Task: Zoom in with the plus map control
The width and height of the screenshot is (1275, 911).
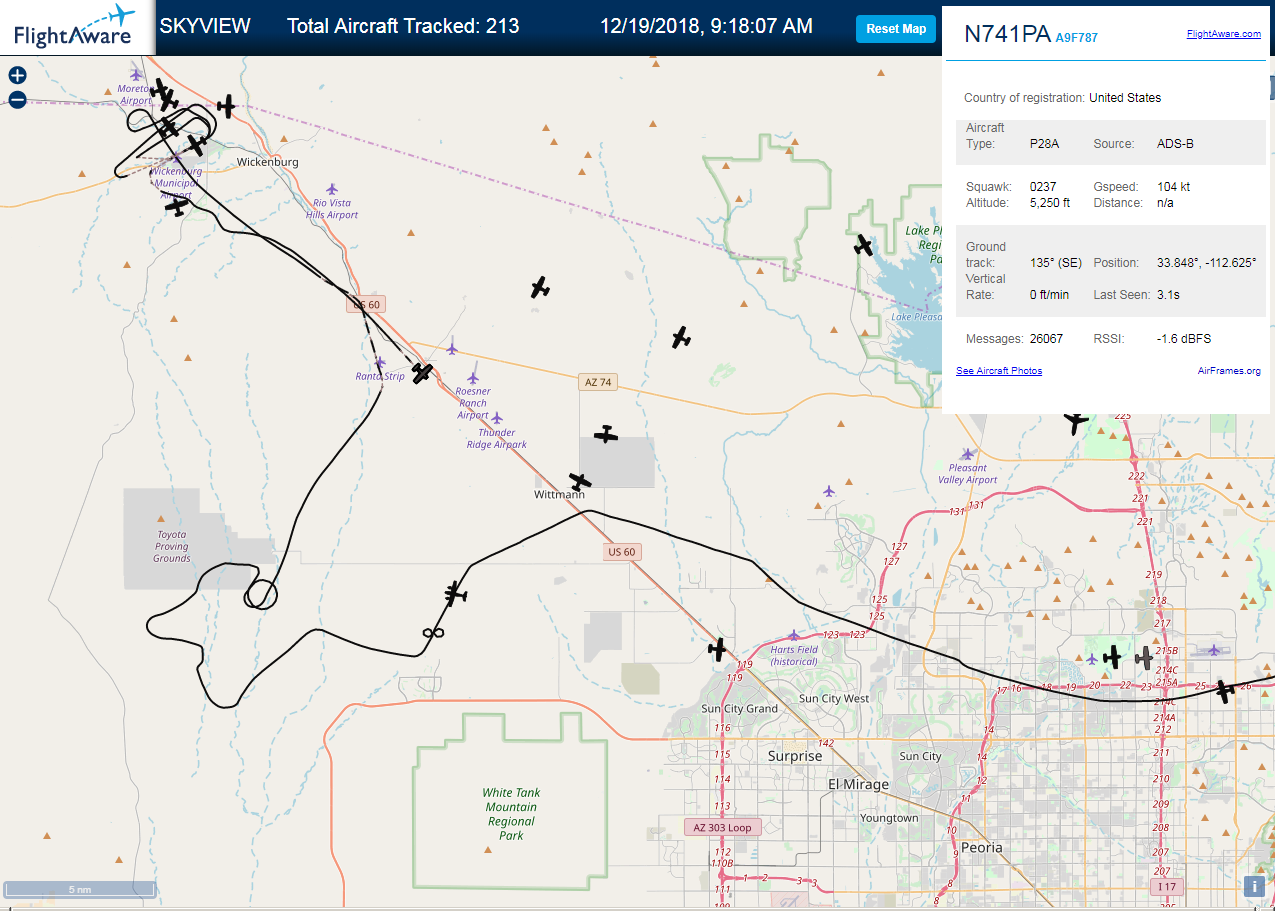Action: pyautogui.click(x=17, y=75)
